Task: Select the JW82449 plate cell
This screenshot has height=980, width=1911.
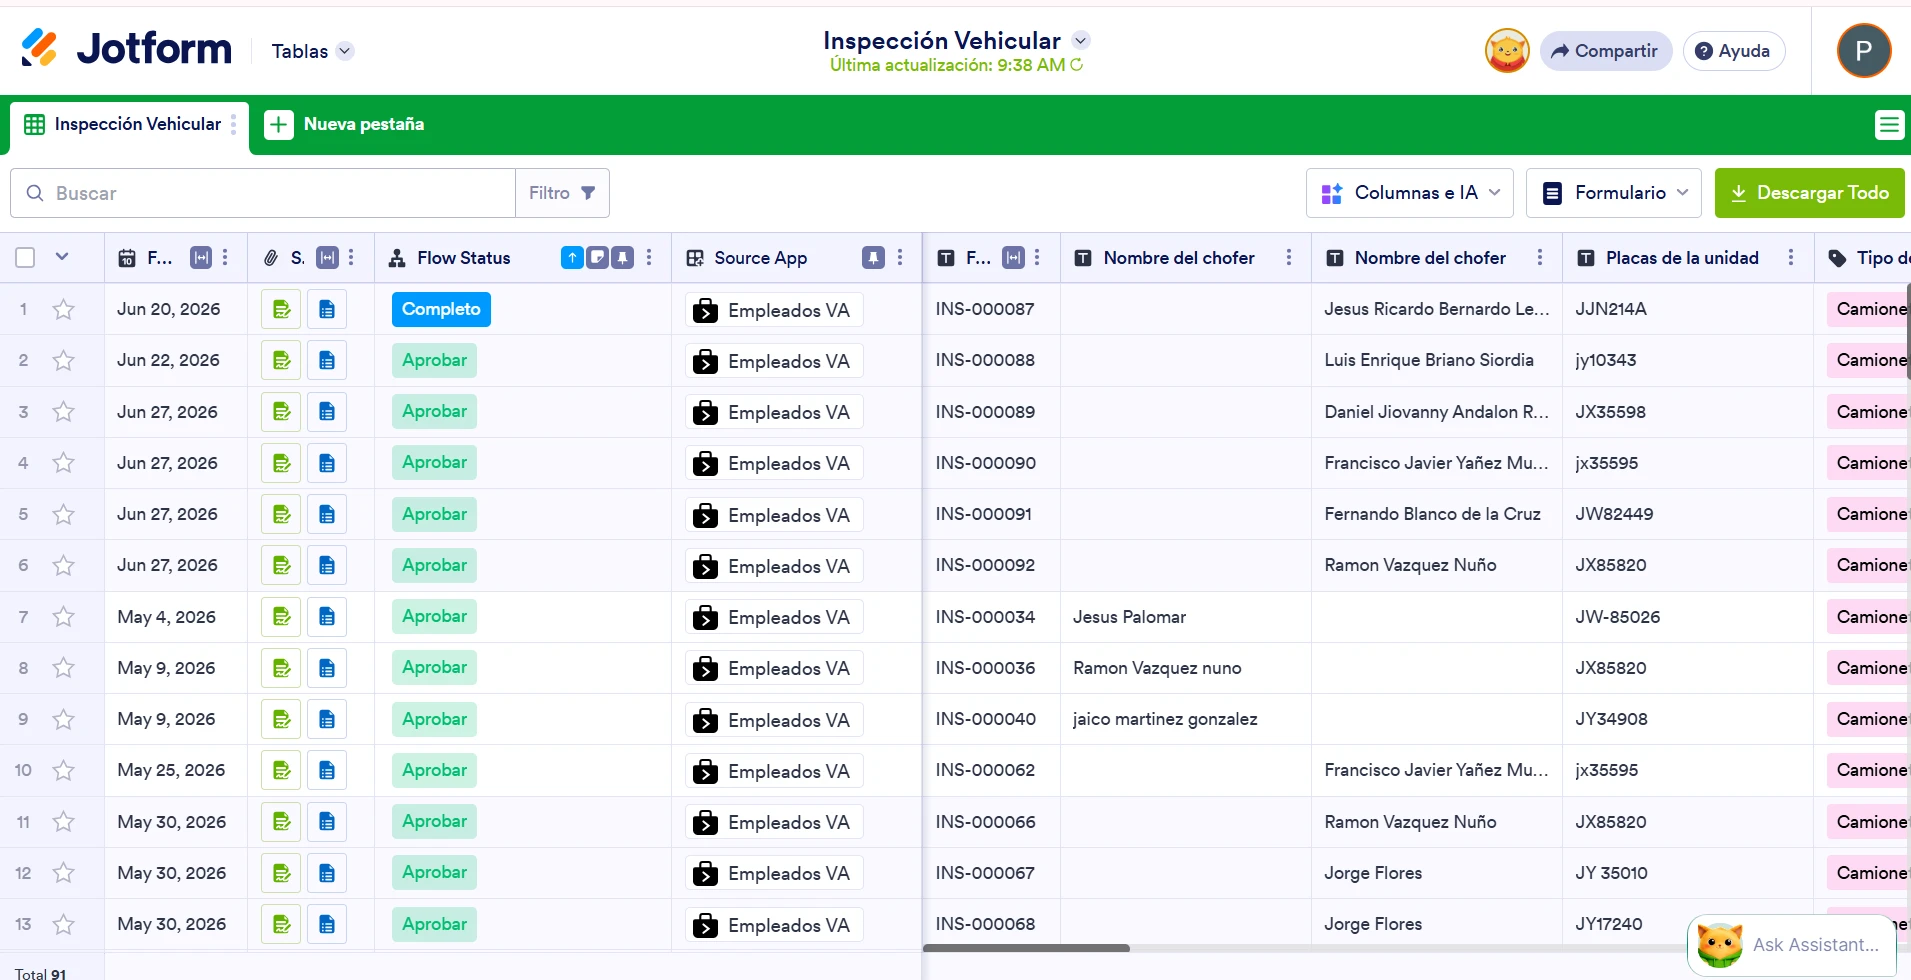Action: 1687,515
